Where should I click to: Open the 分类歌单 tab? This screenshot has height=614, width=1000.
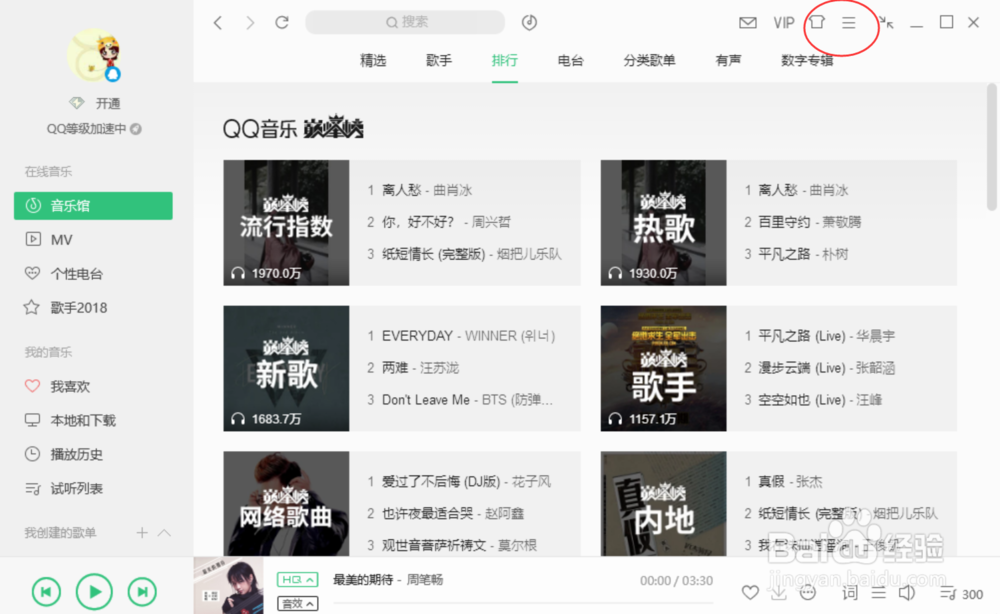coord(648,60)
